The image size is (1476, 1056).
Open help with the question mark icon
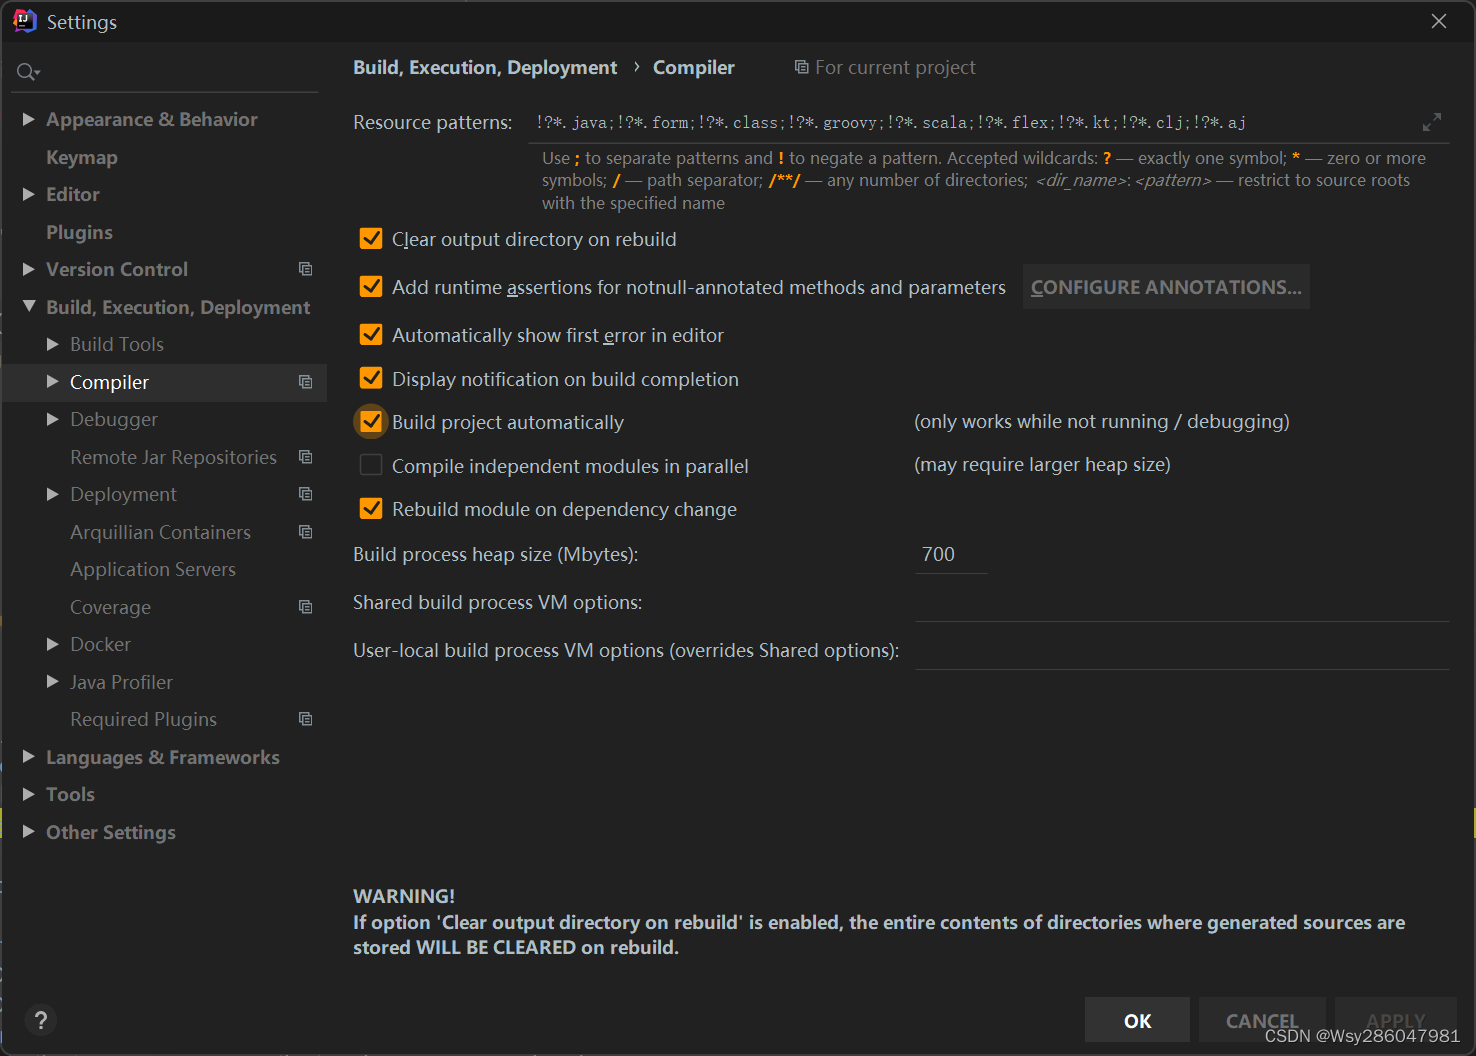(x=40, y=1020)
